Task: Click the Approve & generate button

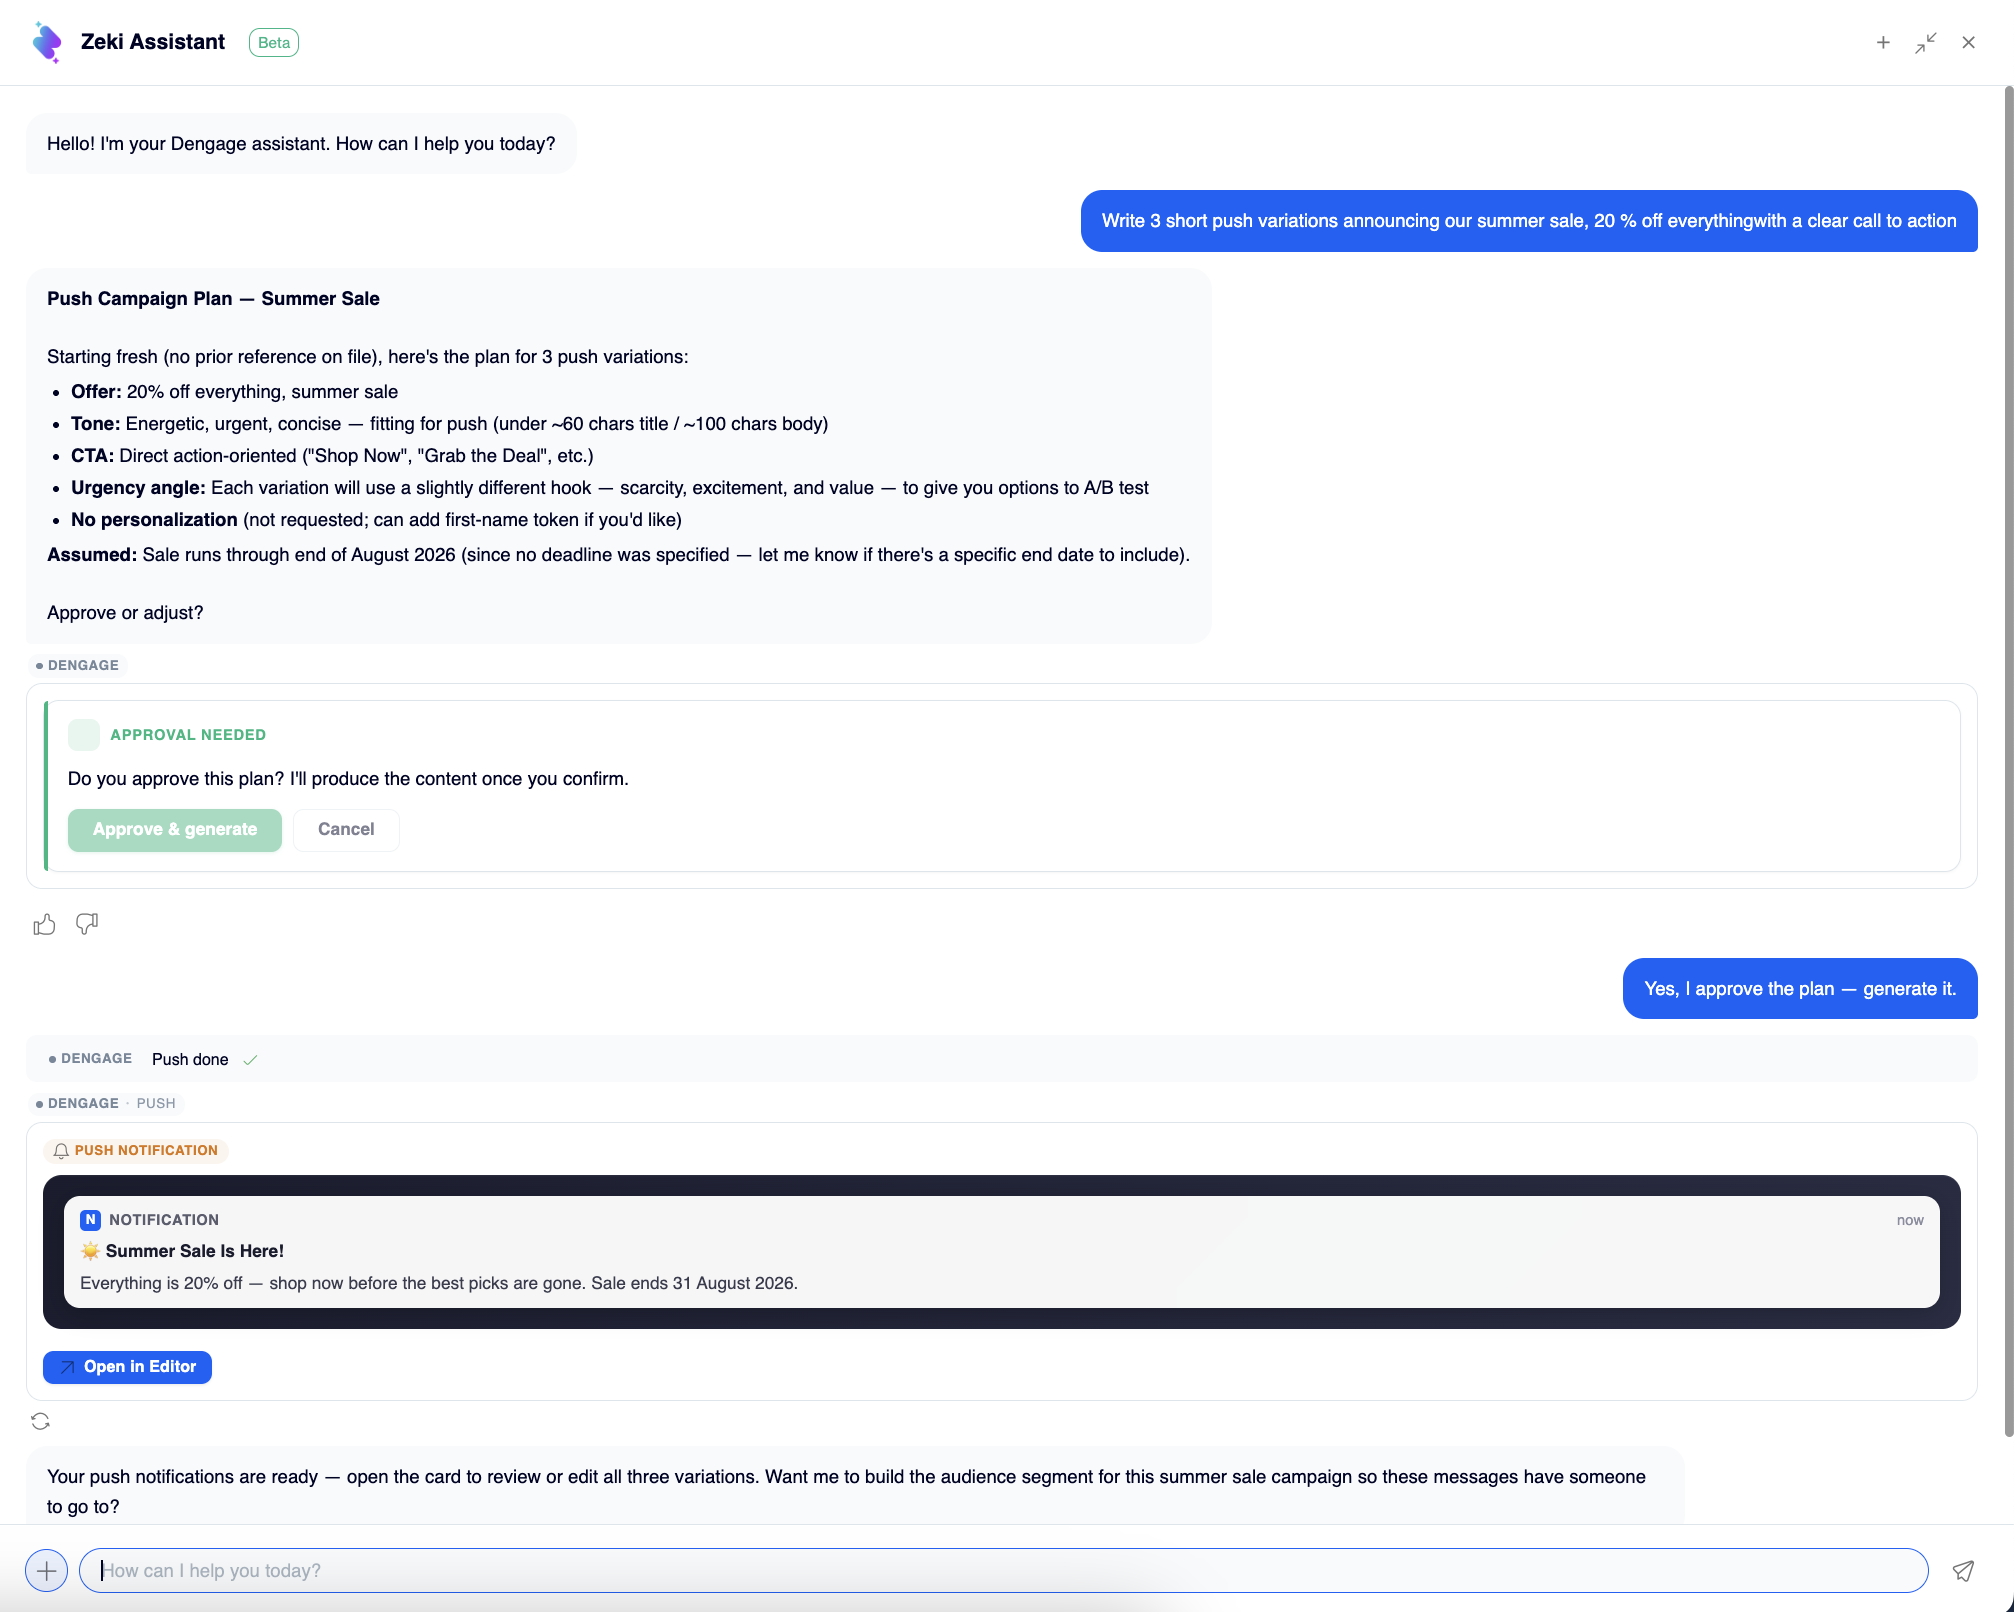Action: pos(175,829)
